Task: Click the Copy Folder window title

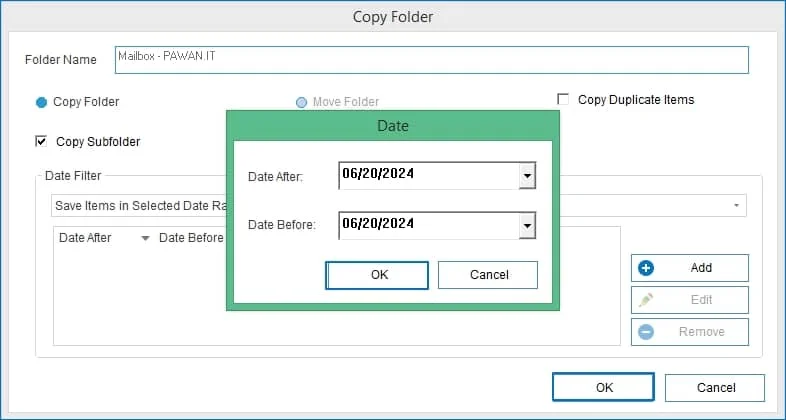Action: pos(392,17)
